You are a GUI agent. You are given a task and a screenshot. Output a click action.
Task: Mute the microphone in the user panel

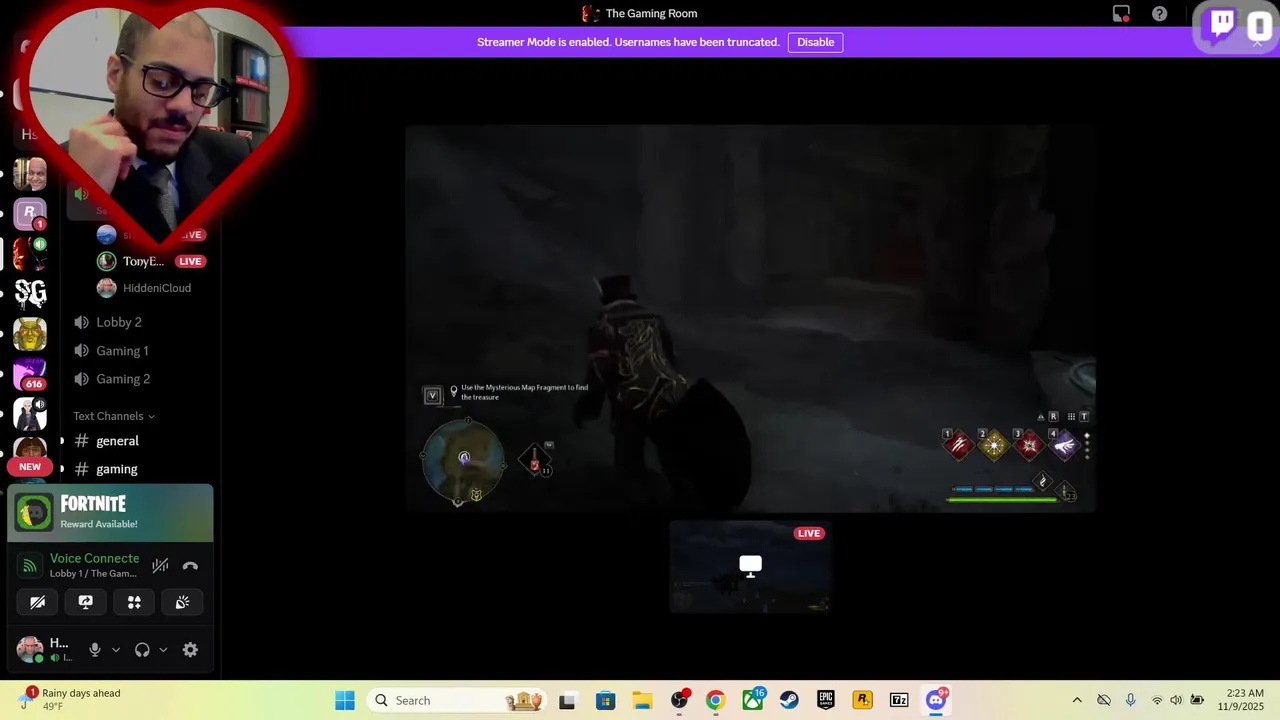pos(95,650)
